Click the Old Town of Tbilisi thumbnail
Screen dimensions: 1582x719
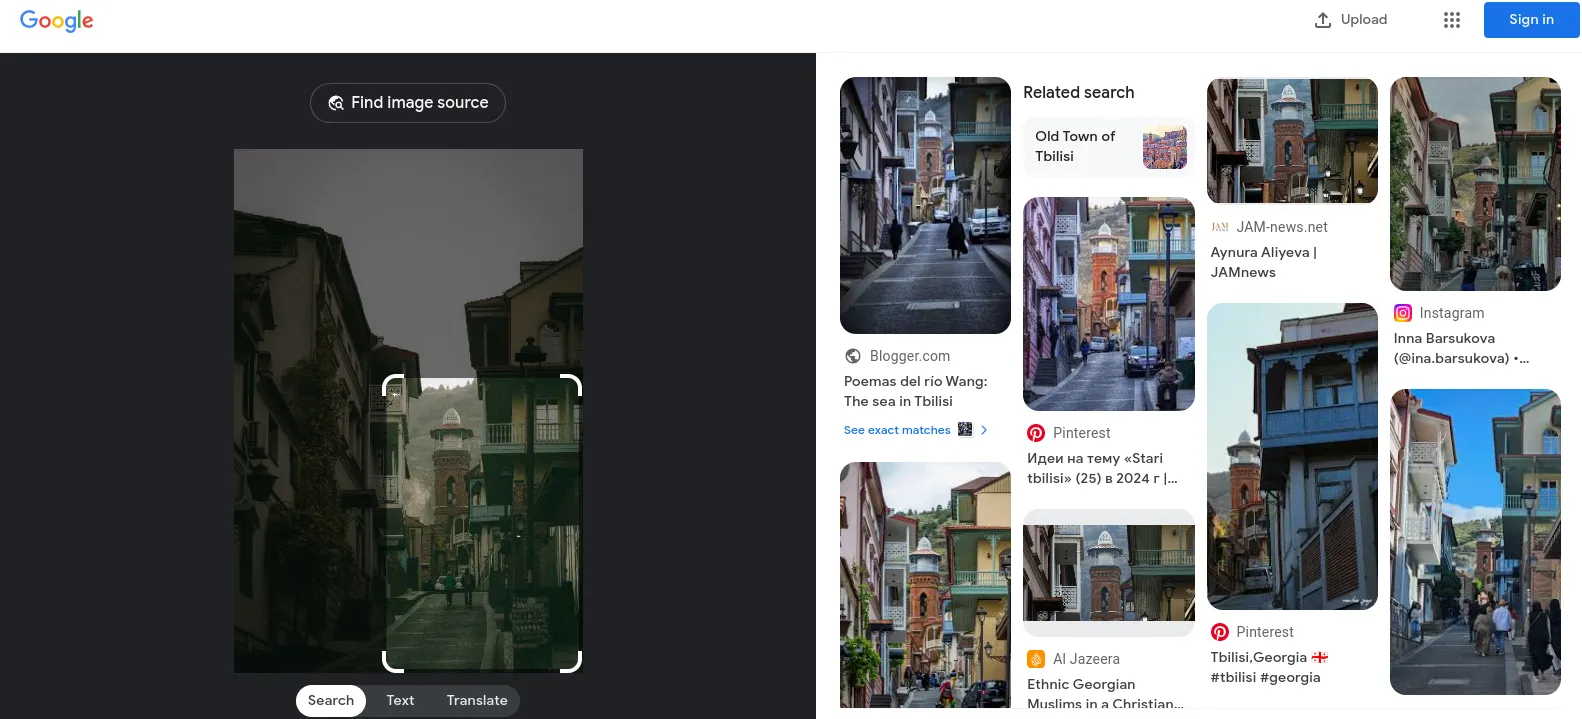(1165, 147)
